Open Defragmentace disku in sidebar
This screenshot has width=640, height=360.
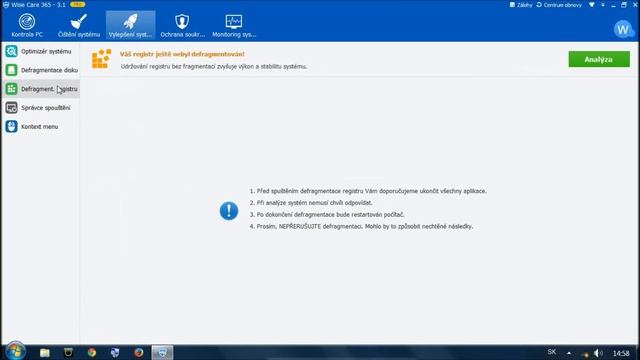pos(41,70)
